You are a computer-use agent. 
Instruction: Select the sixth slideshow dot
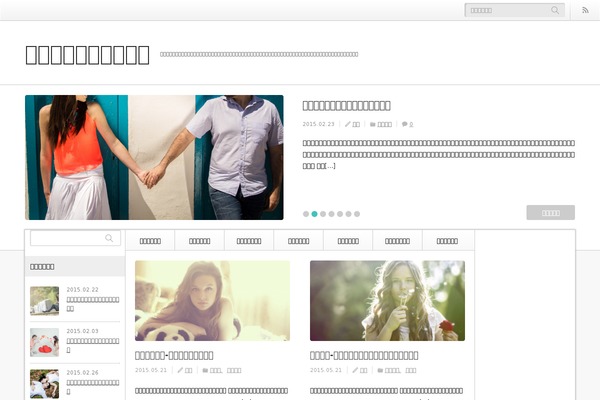pos(348,214)
